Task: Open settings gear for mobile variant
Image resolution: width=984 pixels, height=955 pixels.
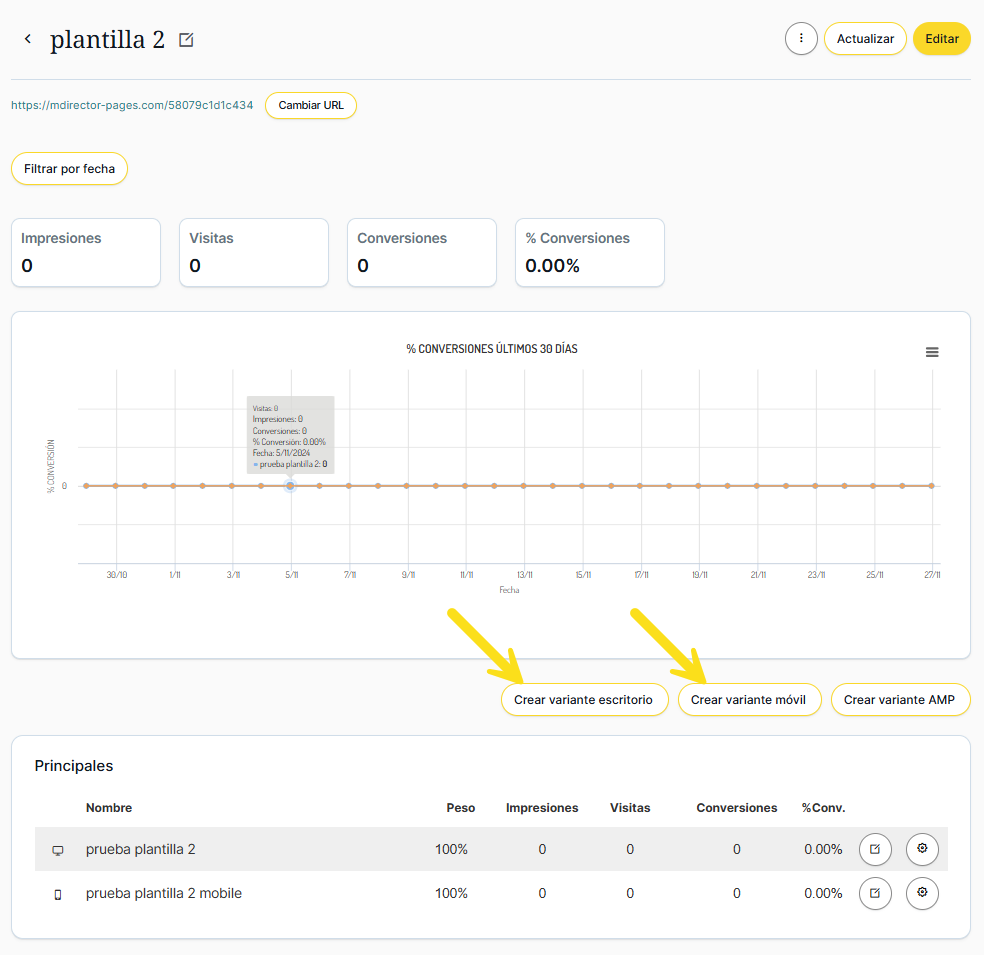Action: (x=922, y=893)
